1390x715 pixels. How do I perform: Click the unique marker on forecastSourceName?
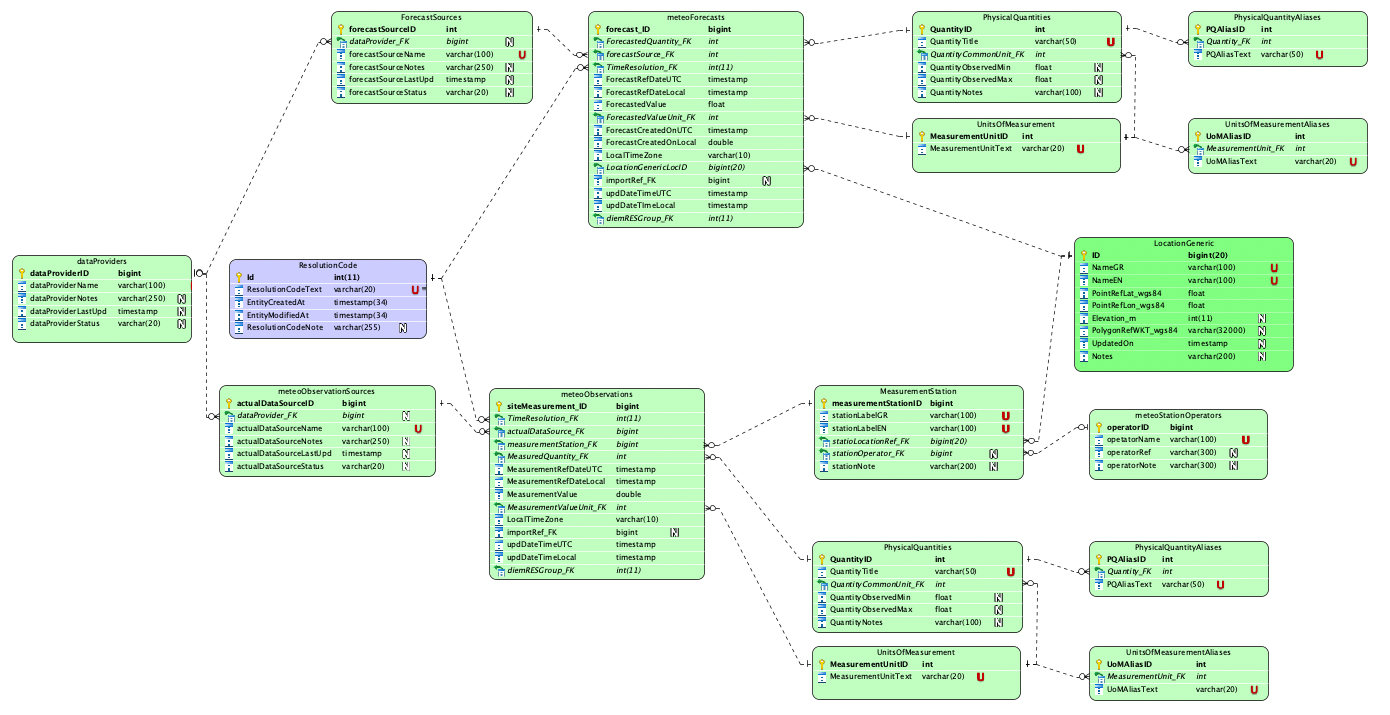[522, 54]
